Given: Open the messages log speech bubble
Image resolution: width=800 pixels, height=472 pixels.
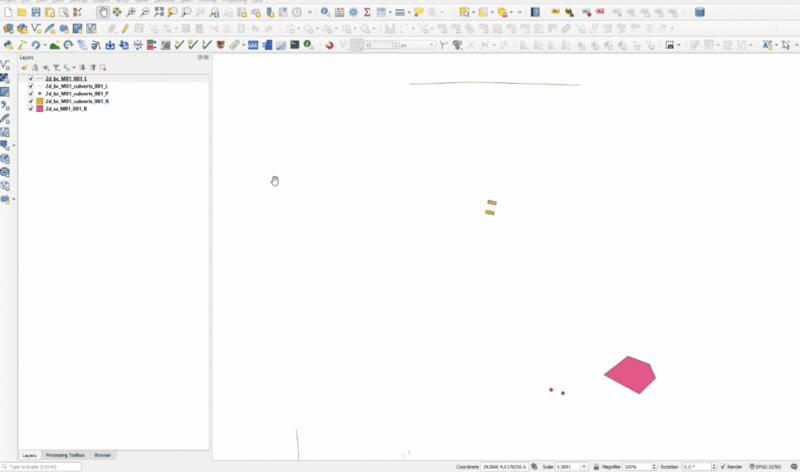Looking at the screenshot, I should [x=789, y=466].
